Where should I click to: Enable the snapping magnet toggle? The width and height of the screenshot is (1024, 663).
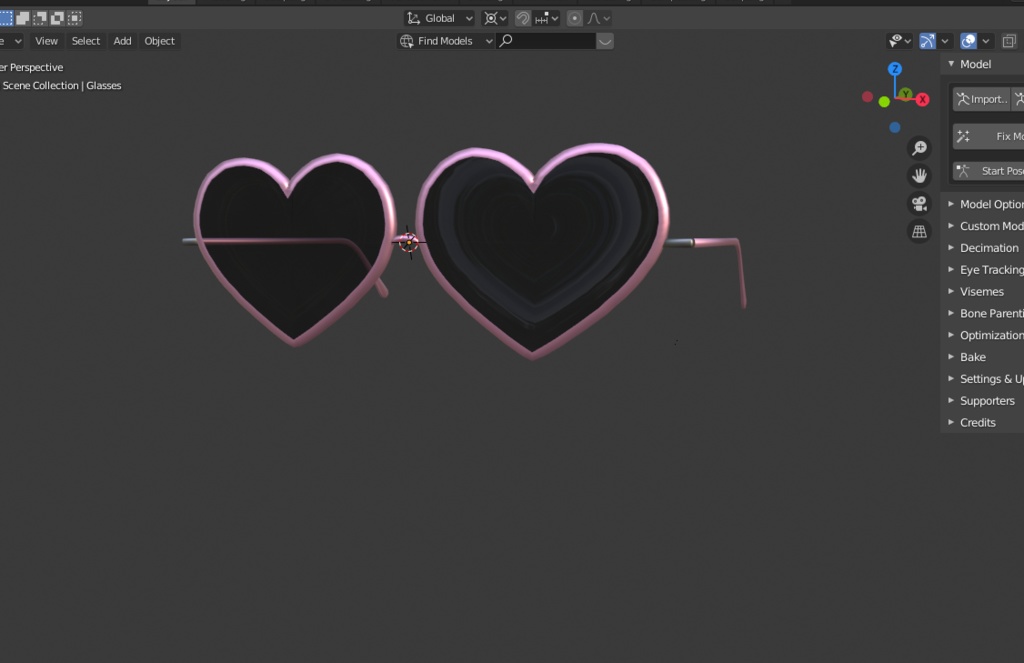point(521,17)
